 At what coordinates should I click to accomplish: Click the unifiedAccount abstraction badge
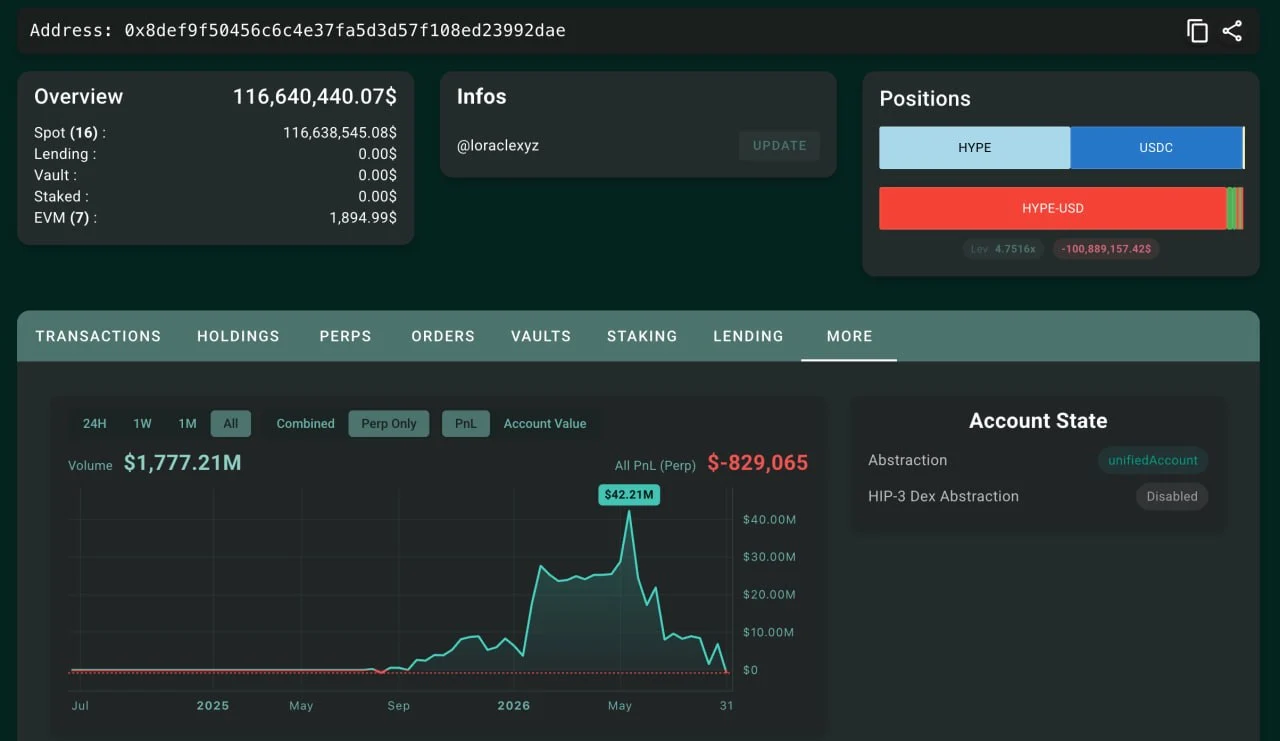coord(1152,460)
